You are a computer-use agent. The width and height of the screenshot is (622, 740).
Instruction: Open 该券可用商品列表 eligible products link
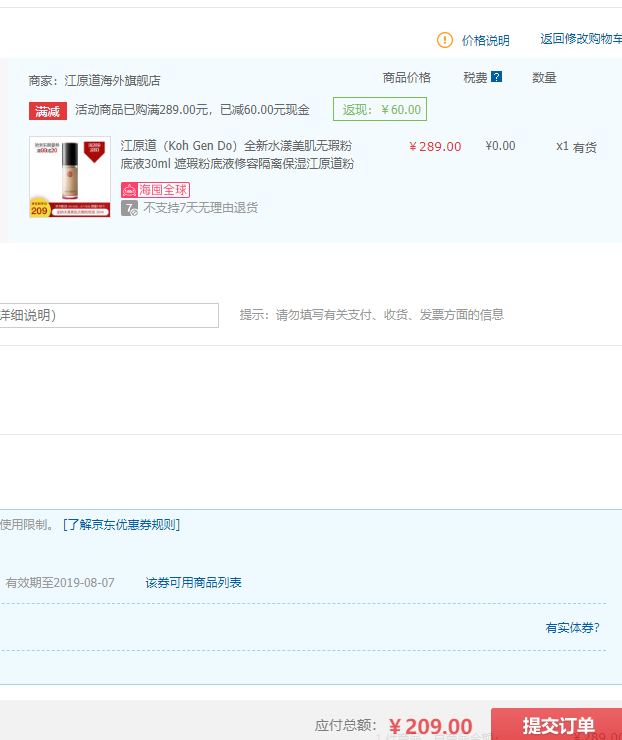(193, 583)
